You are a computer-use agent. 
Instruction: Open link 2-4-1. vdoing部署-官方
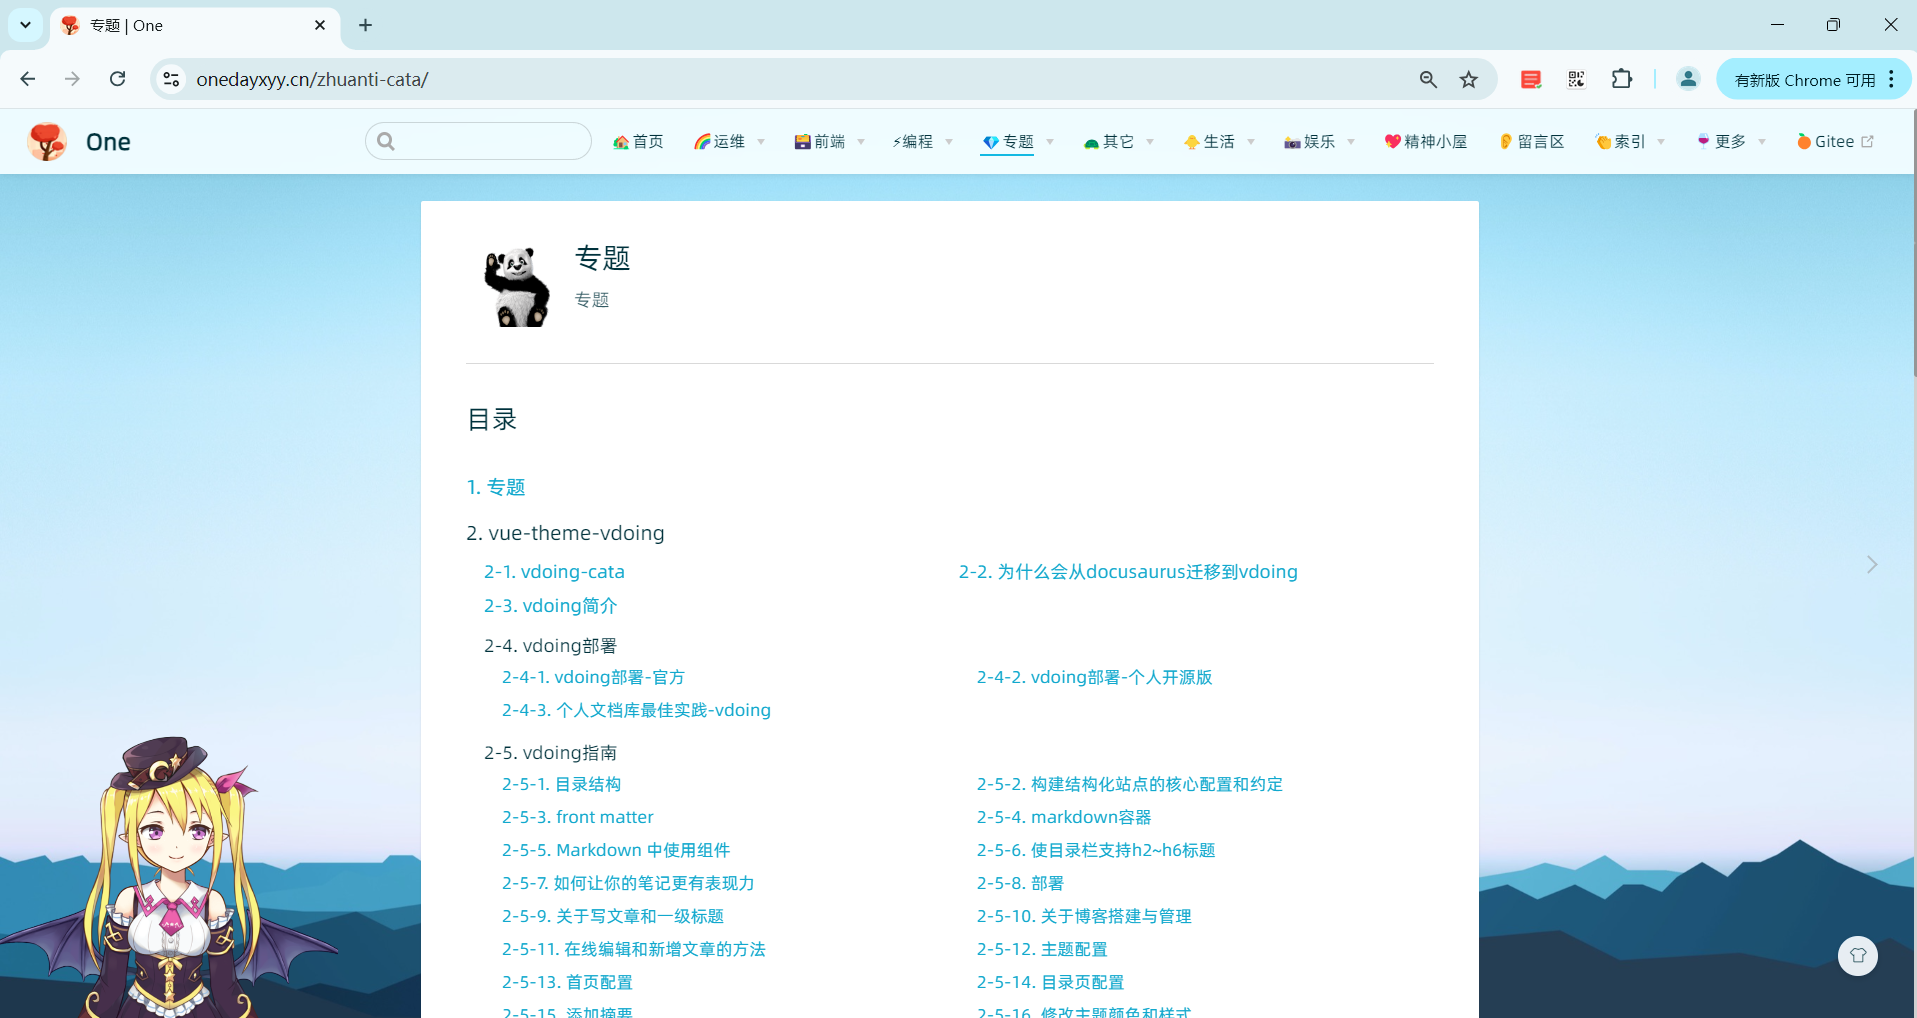(x=593, y=677)
